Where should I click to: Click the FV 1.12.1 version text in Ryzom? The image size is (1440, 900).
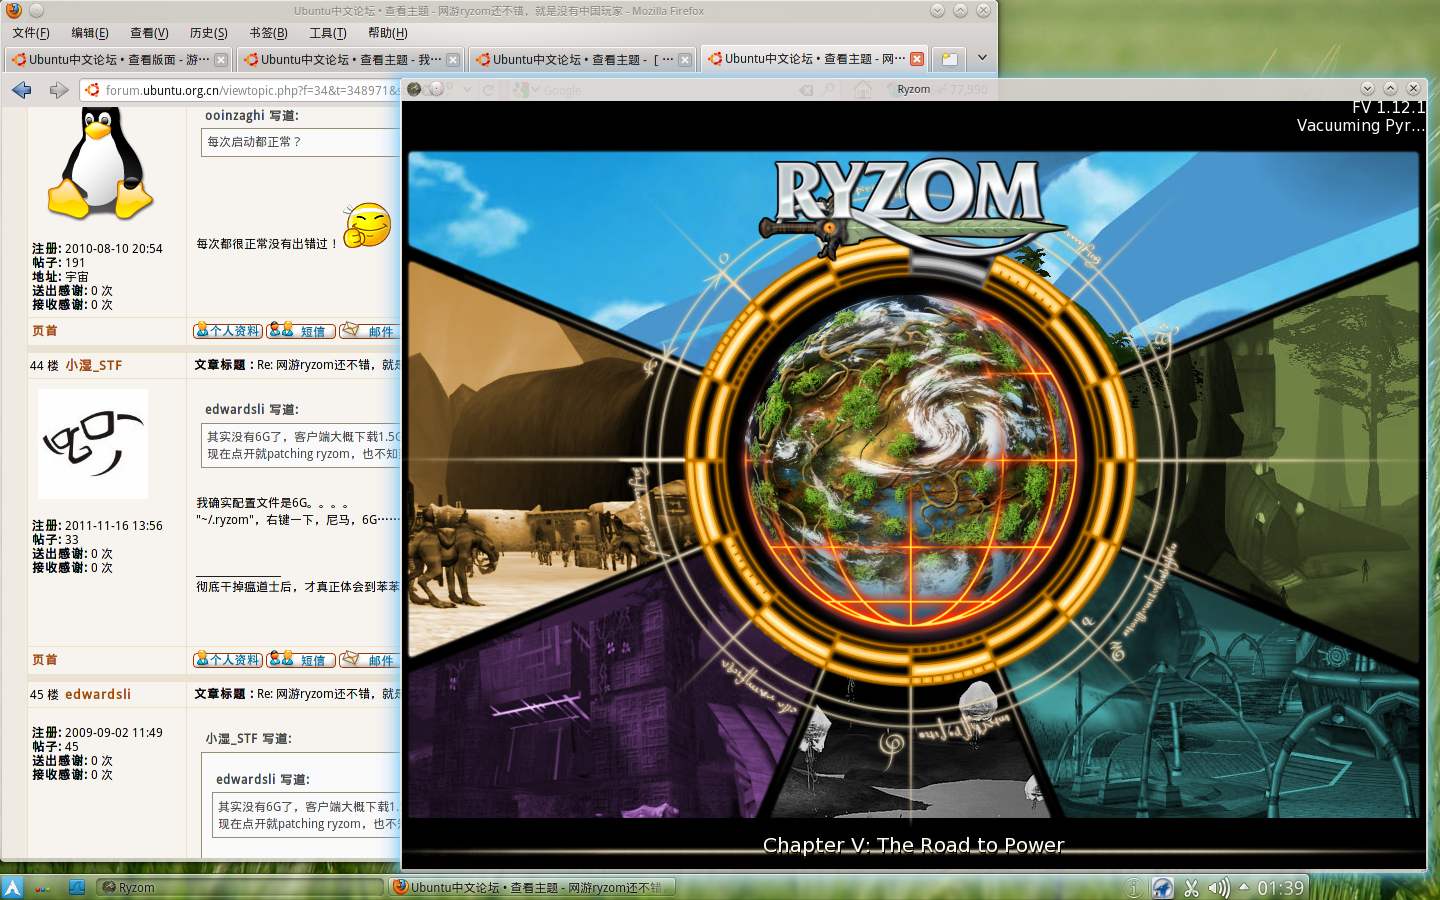[x=1388, y=107]
